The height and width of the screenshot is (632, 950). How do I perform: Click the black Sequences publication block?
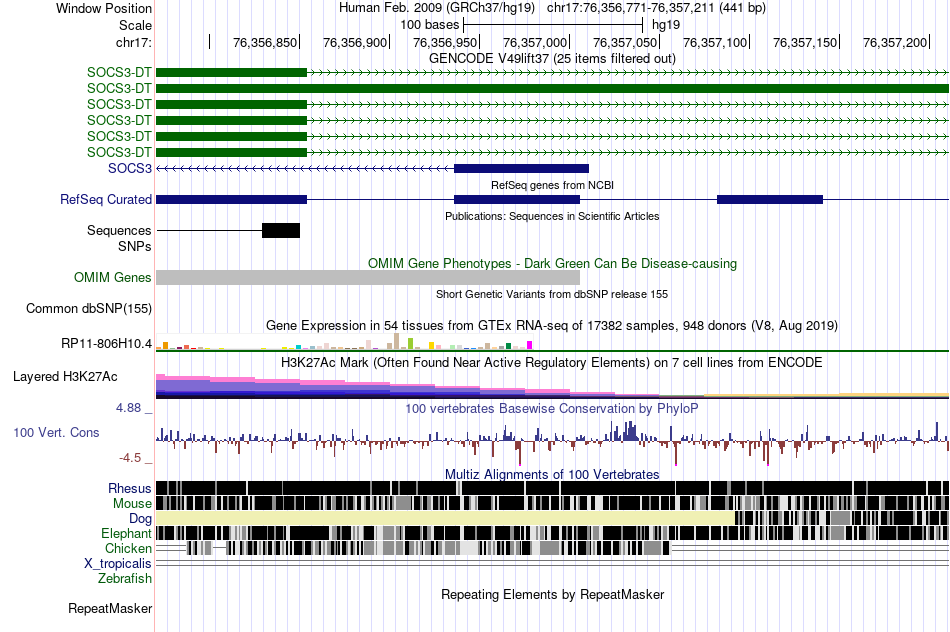281,230
